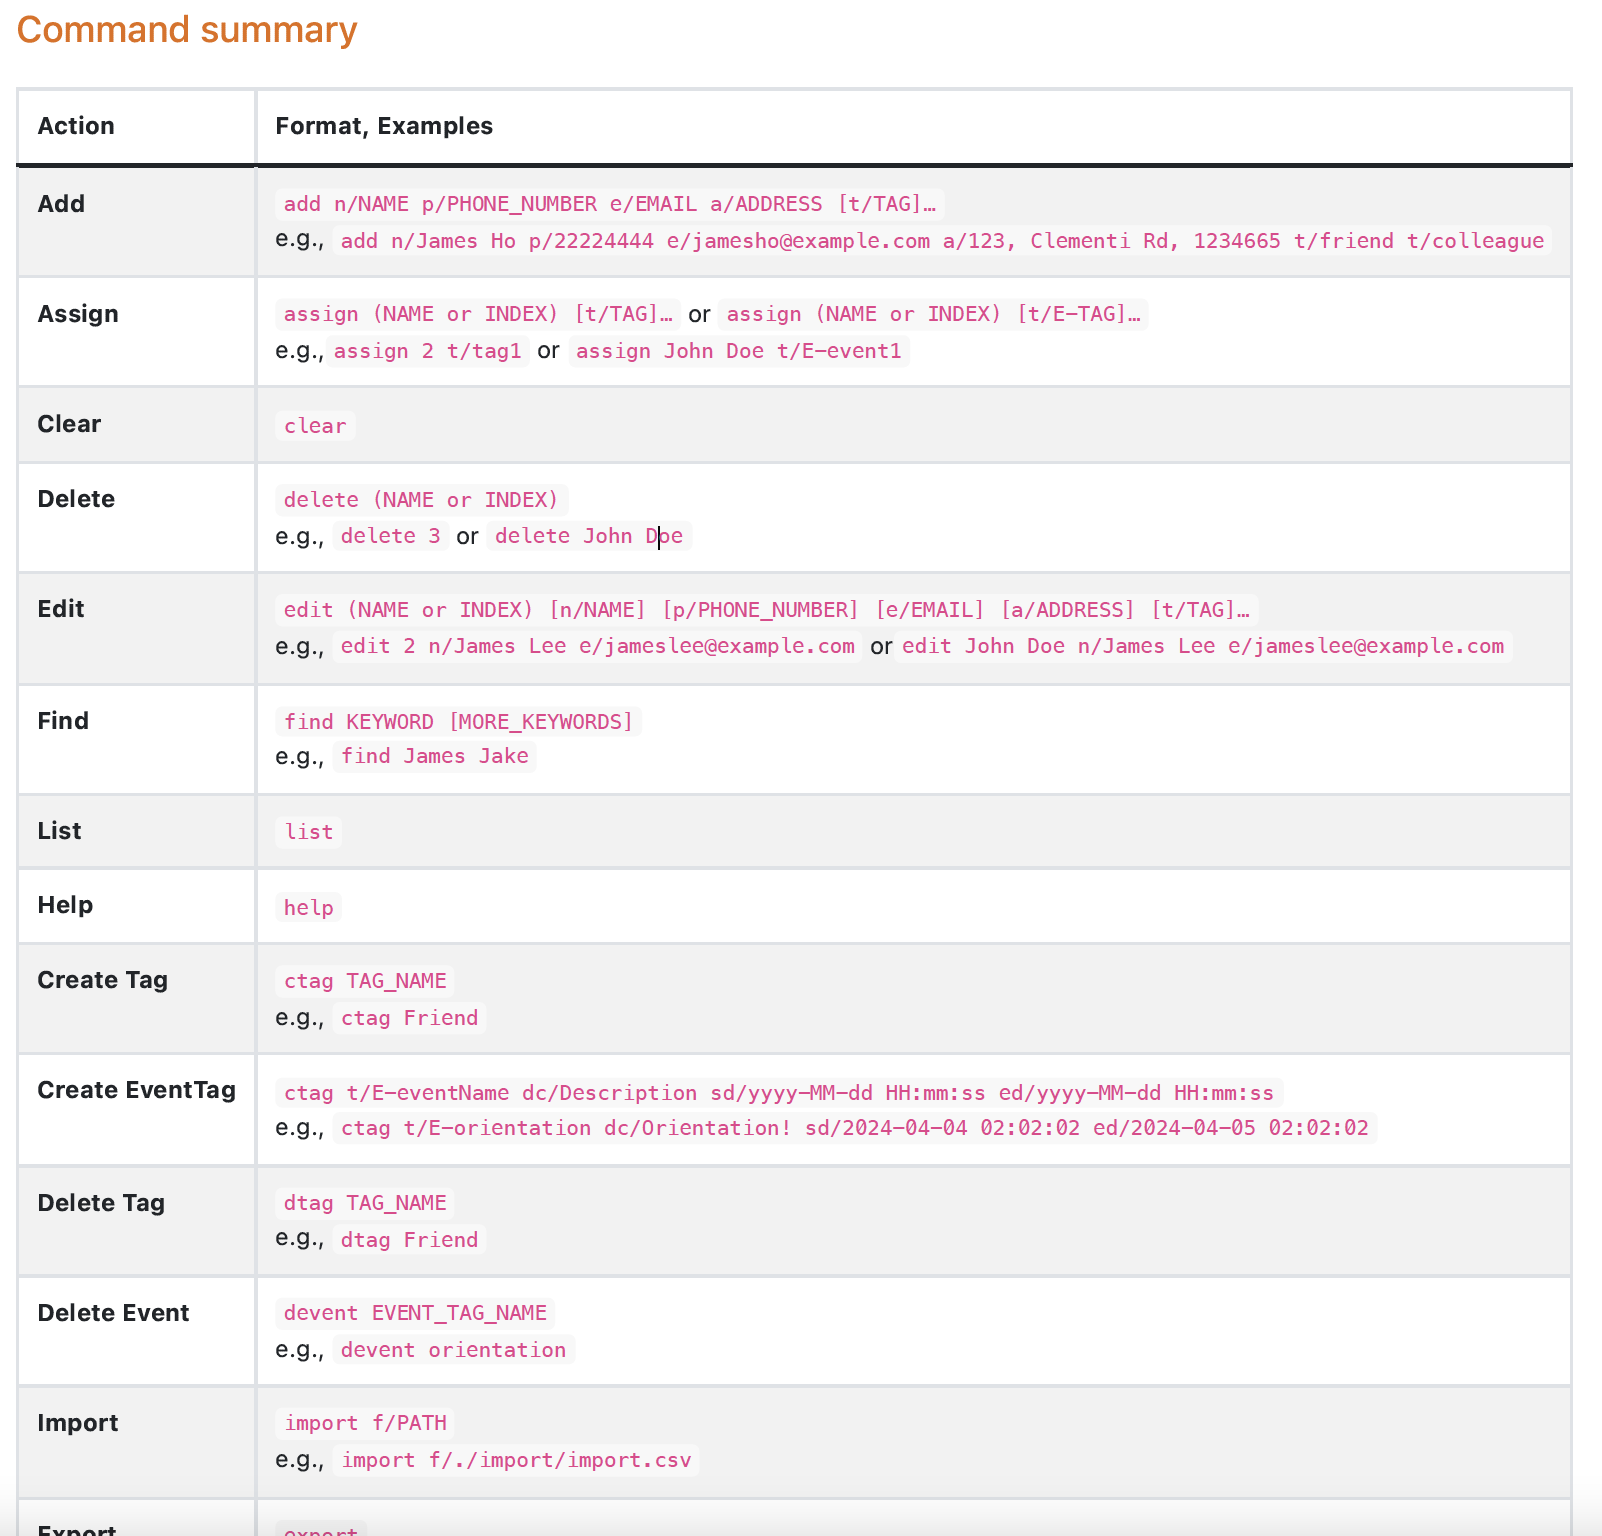Viewport: 1602px width, 1536px height.
Task: Click the 'Edit' action cell
Action: click(136, 628)
